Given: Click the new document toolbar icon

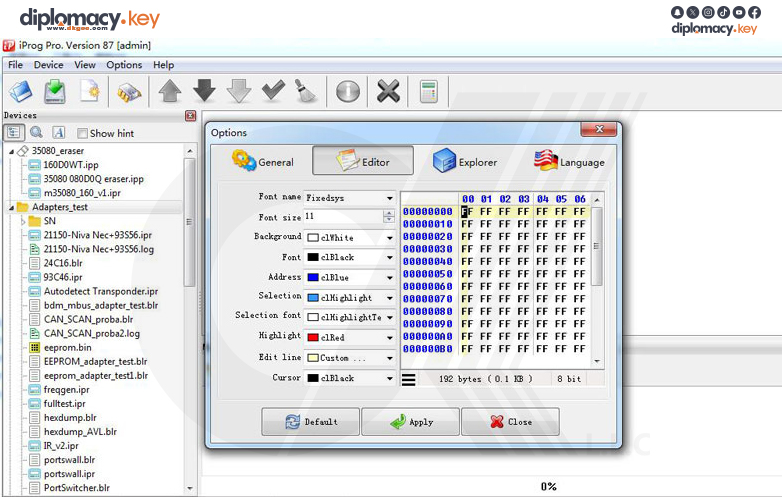Looking at the screenshot, I should [x=90, y=92].
